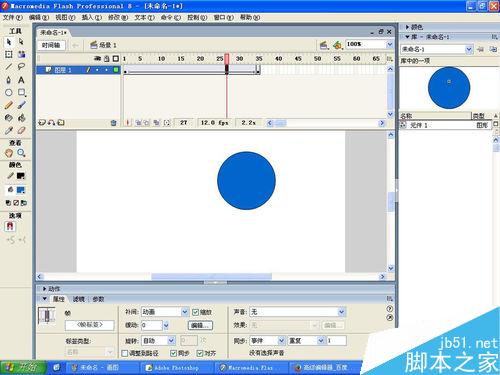Open the stage zoom 100% dropdown

pos(390,44)
